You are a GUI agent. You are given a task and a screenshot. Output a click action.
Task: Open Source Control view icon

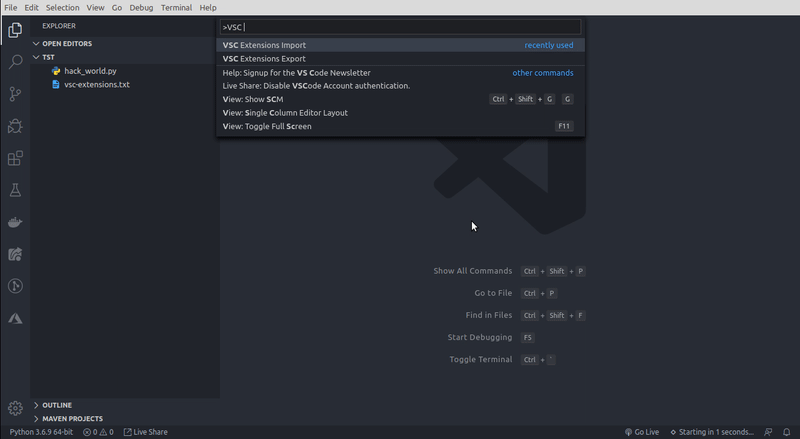[x=15, y=94]
